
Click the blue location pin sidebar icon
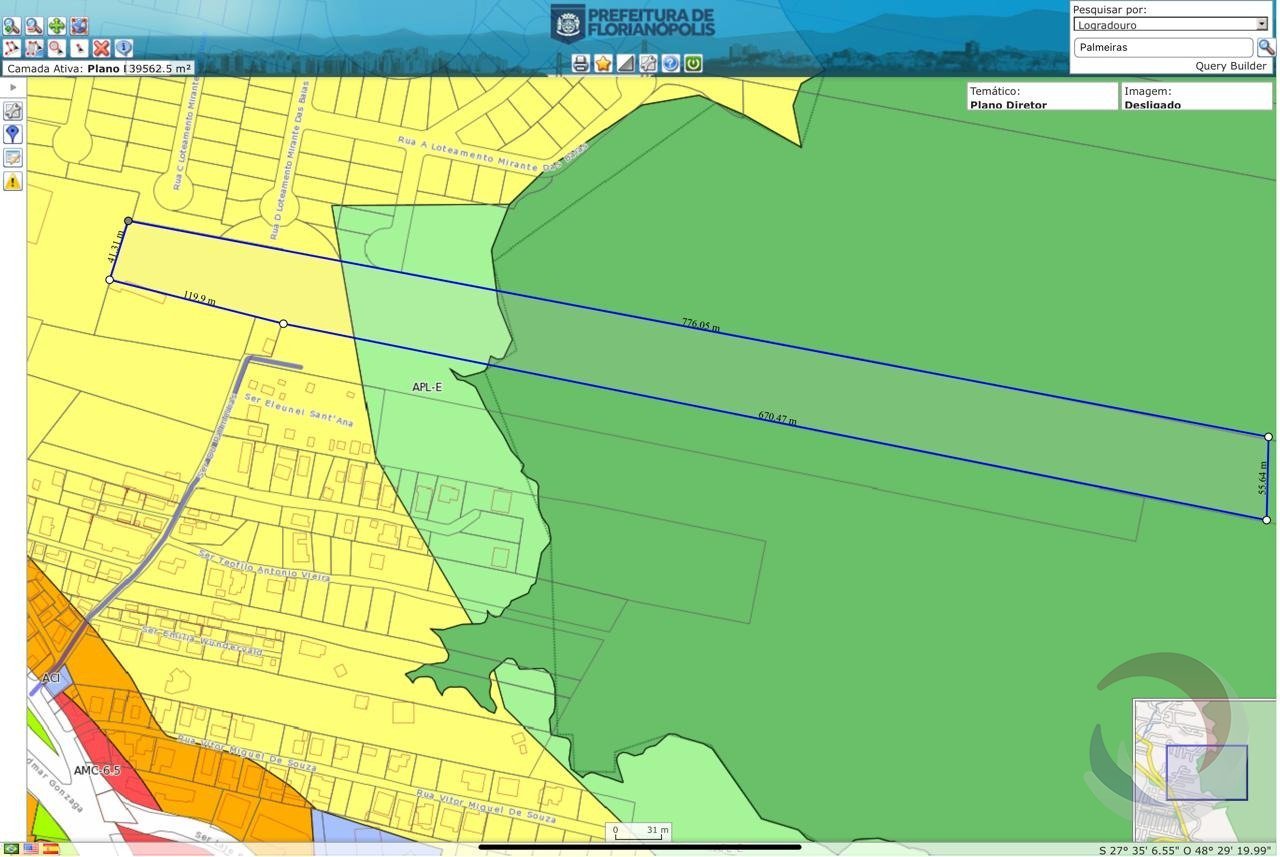[13, 134]
